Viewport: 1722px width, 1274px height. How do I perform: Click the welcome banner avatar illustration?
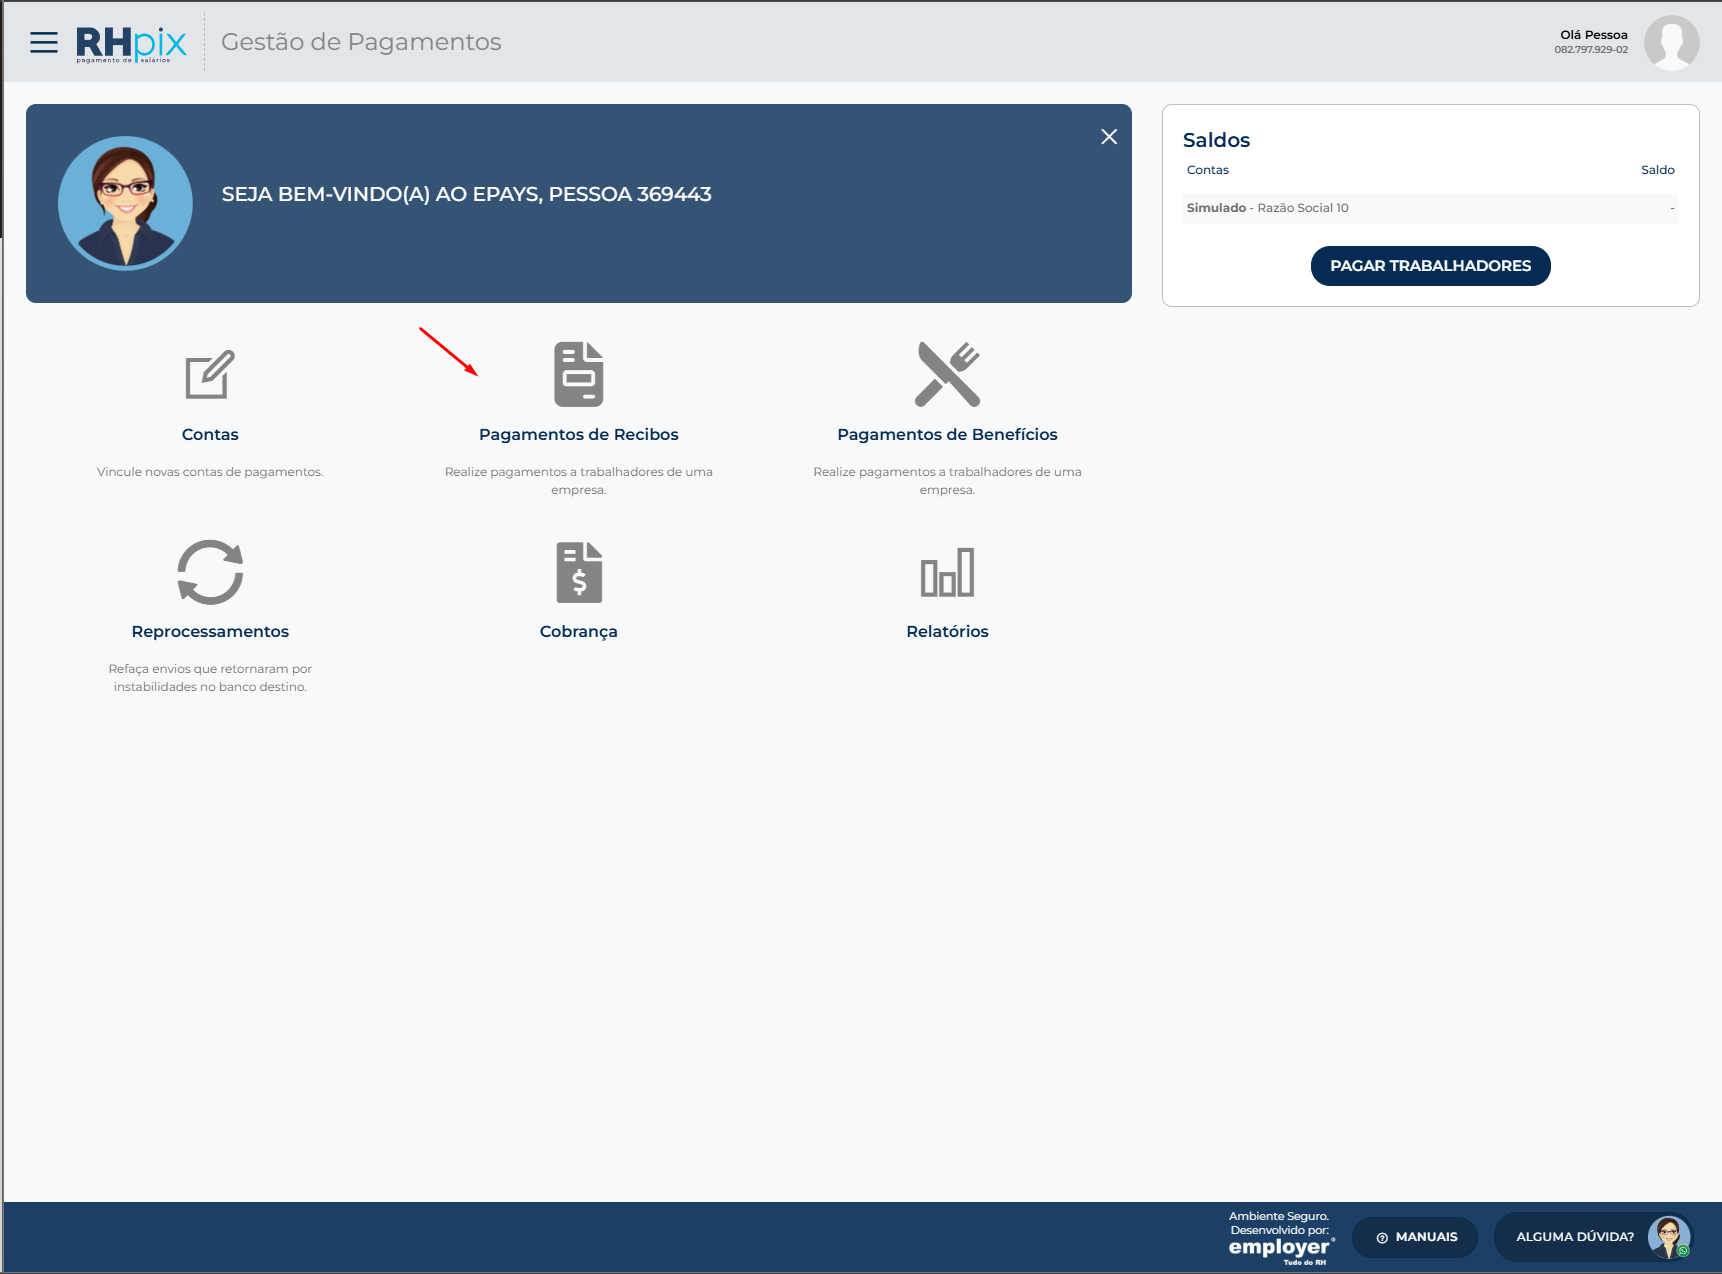tap(125, 203)
